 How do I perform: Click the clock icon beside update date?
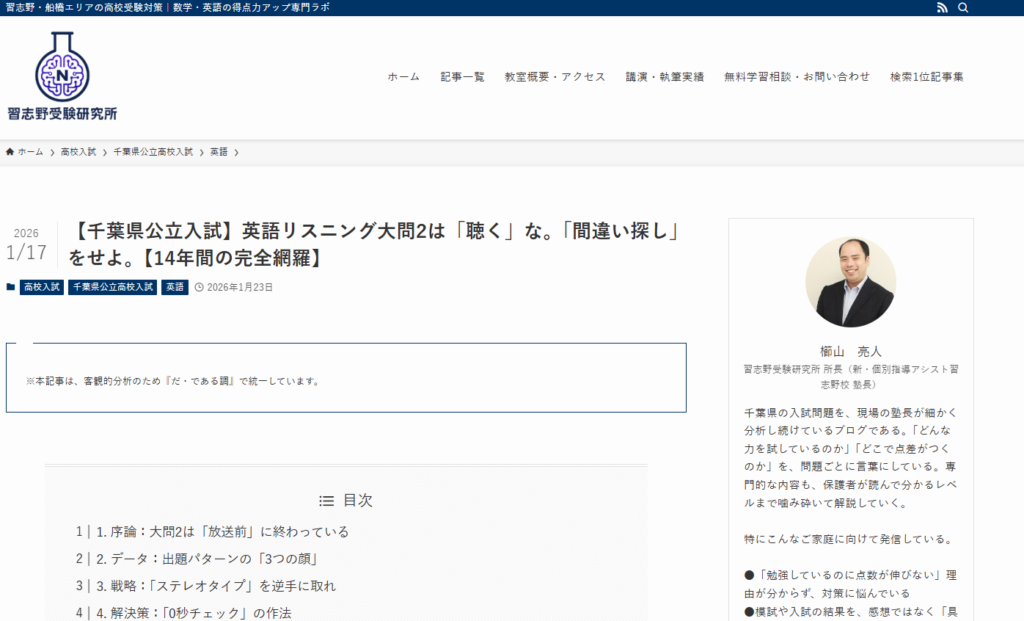click(199, 287)
